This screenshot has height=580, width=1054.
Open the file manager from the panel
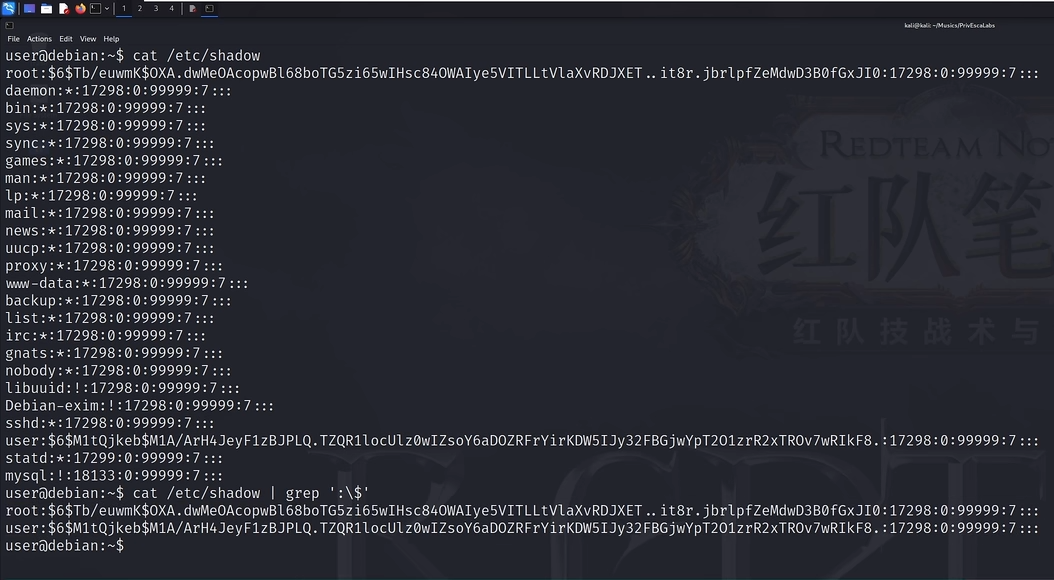coord(46,9)
